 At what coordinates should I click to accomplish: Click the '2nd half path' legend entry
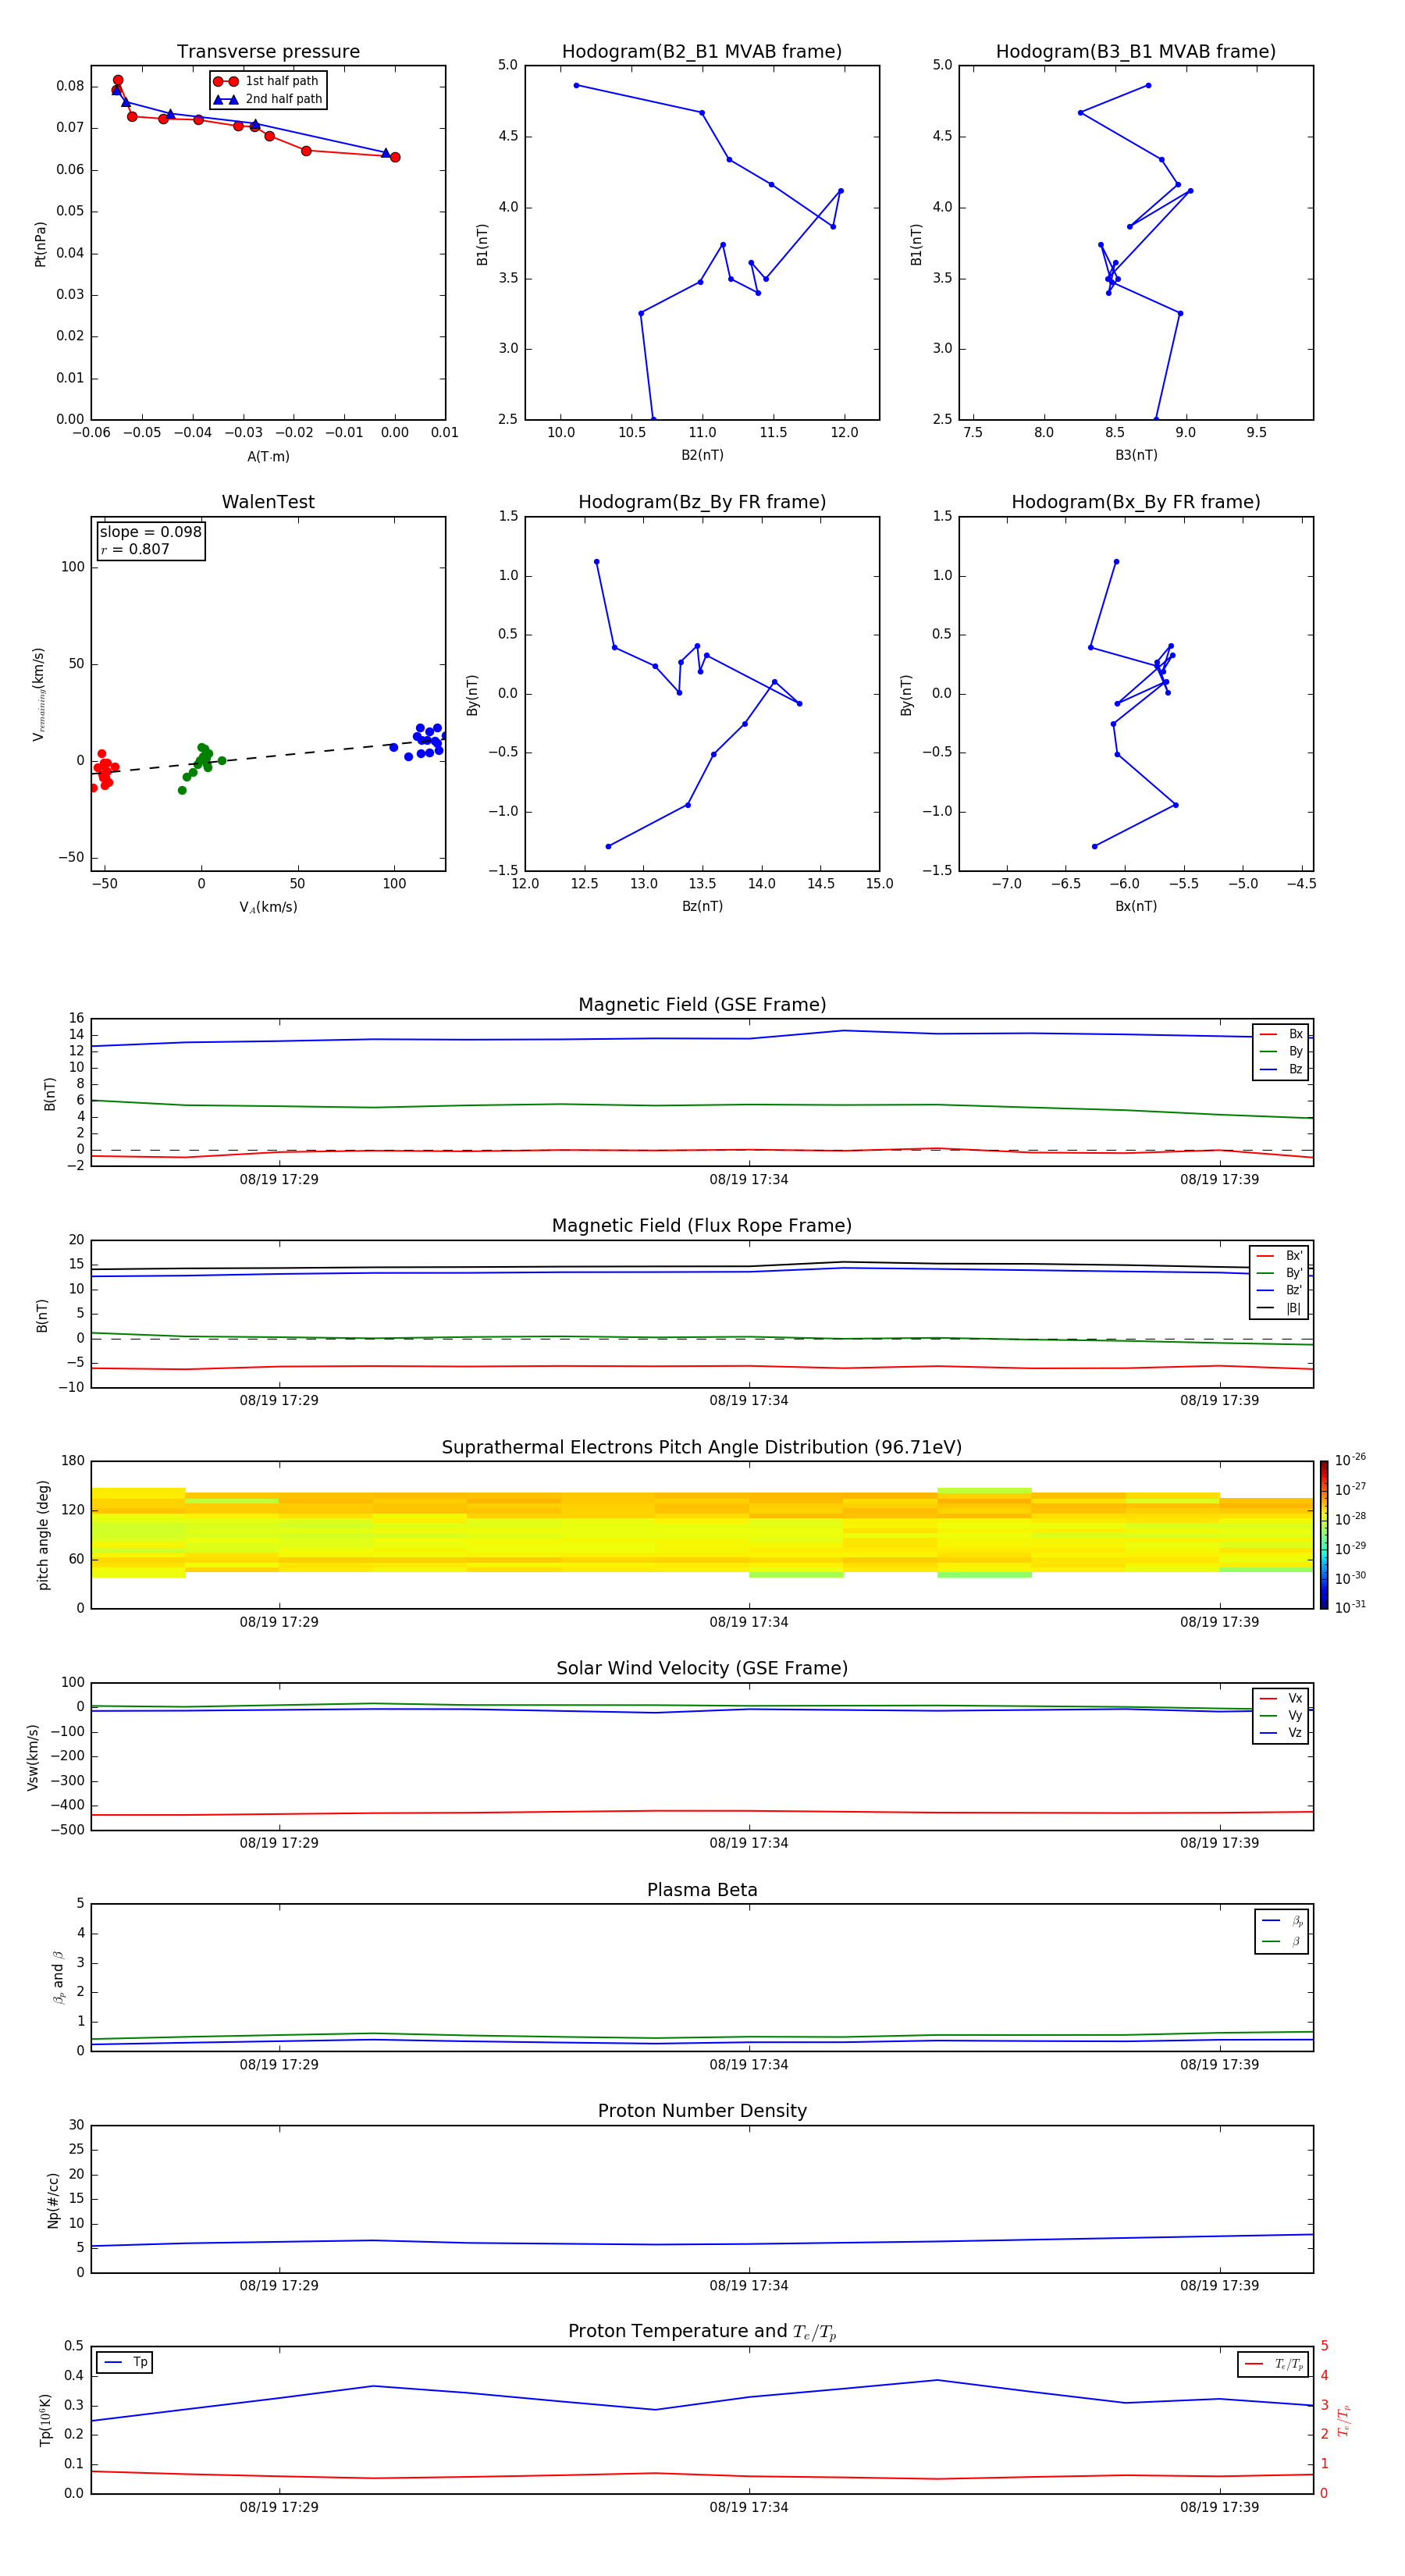tap(267, 99)
